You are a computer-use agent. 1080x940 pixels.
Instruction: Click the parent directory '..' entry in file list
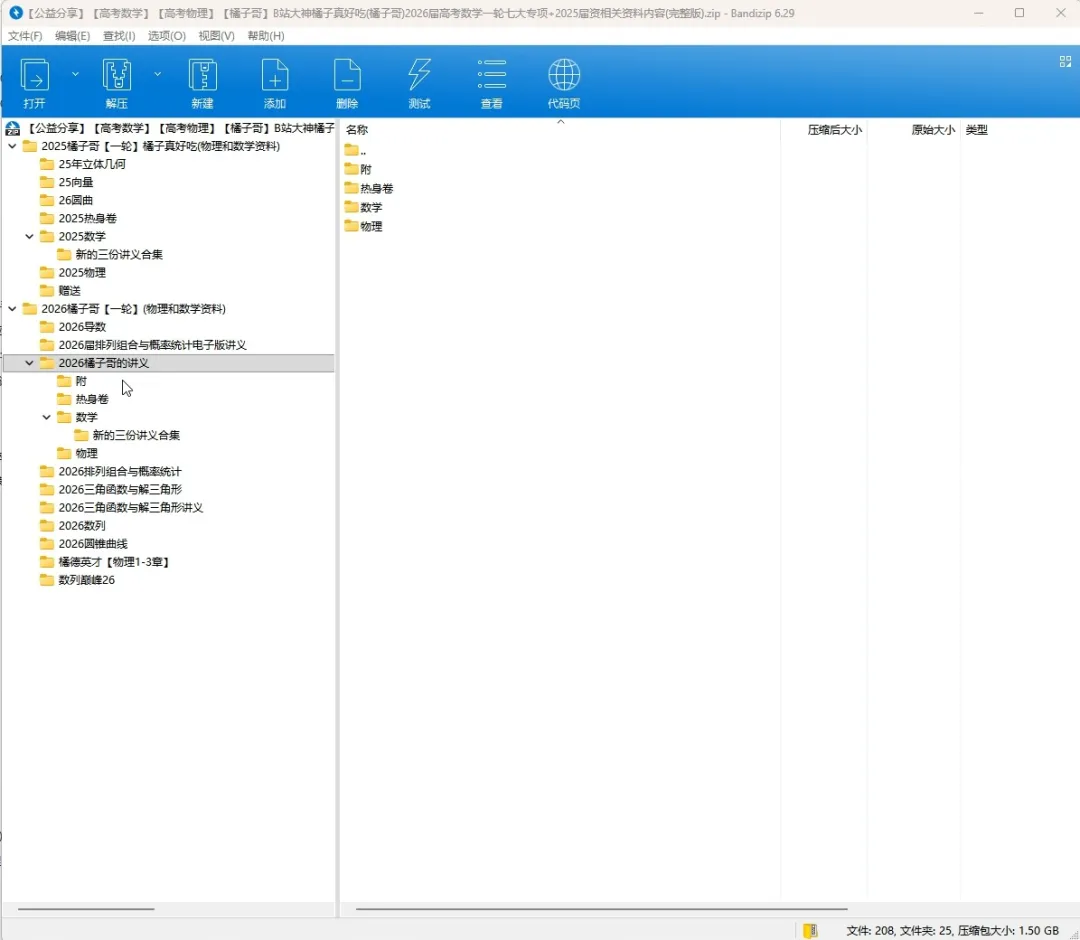(x=355, y=150)
